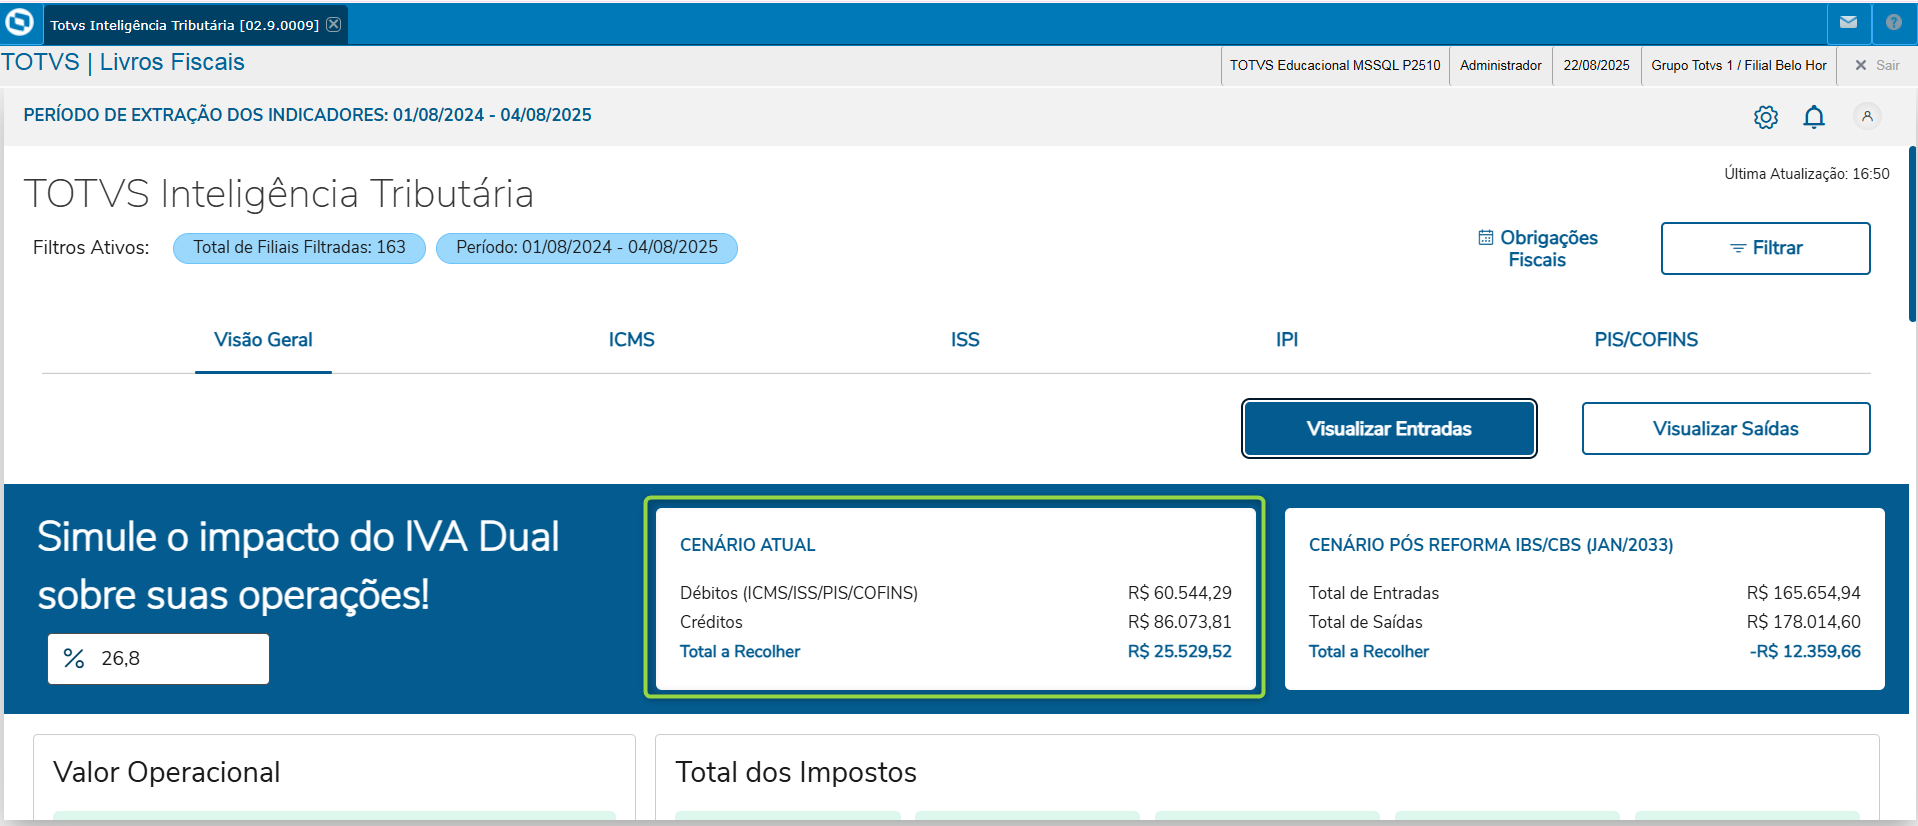Click the Filtrar button
Viewport: 1918px width, 826px height.
pos(1765,248)
